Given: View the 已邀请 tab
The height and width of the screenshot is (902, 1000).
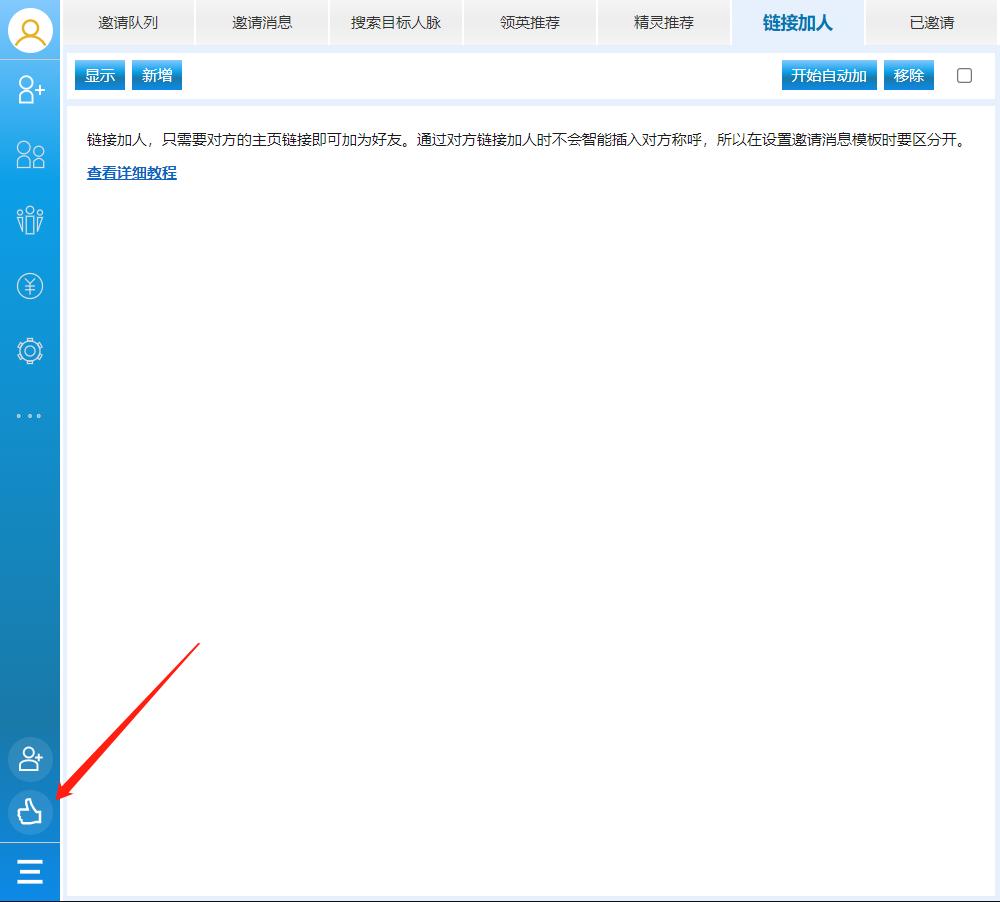Looking at the screenshot, I should (931, 22).
